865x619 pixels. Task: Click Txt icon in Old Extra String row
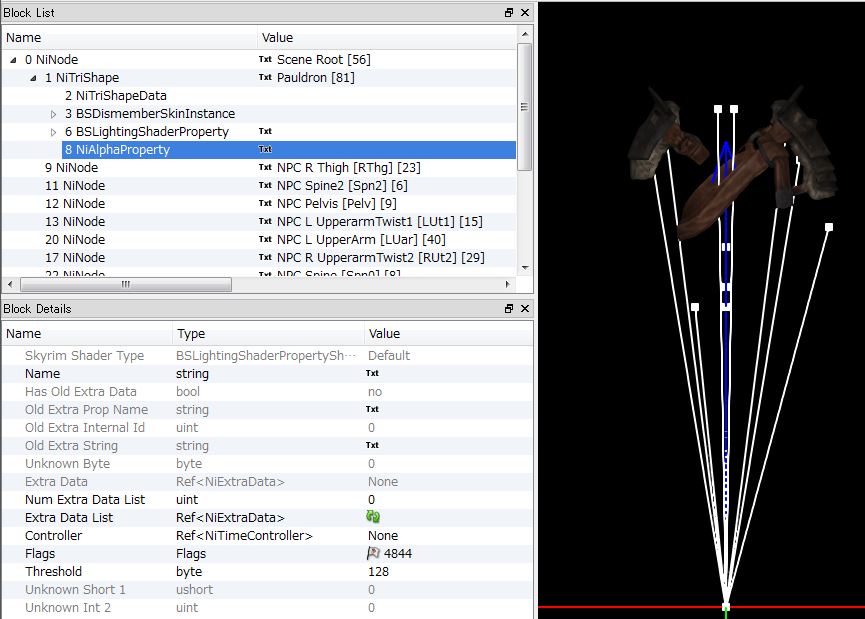click(372, 445)
